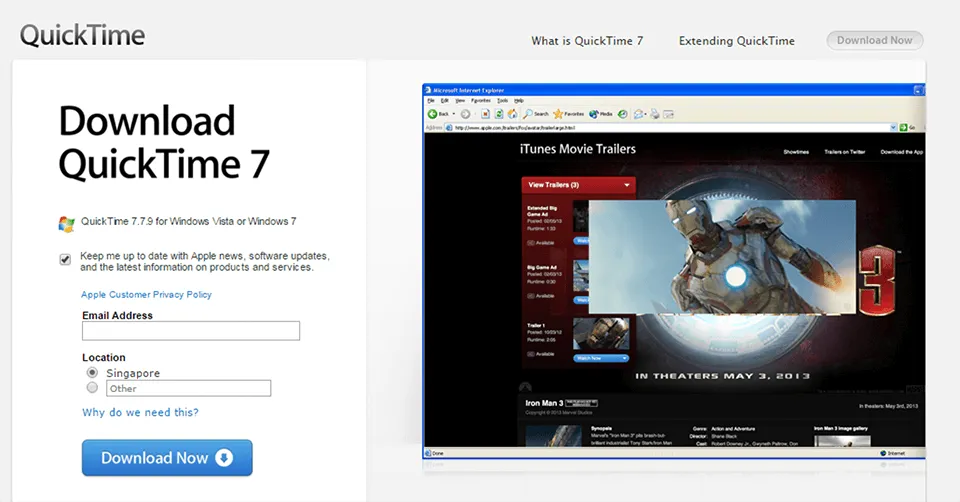Click the iTunes Movie Trailers heading
Viewport: 960px width, 502px height.
pos(577,149)
